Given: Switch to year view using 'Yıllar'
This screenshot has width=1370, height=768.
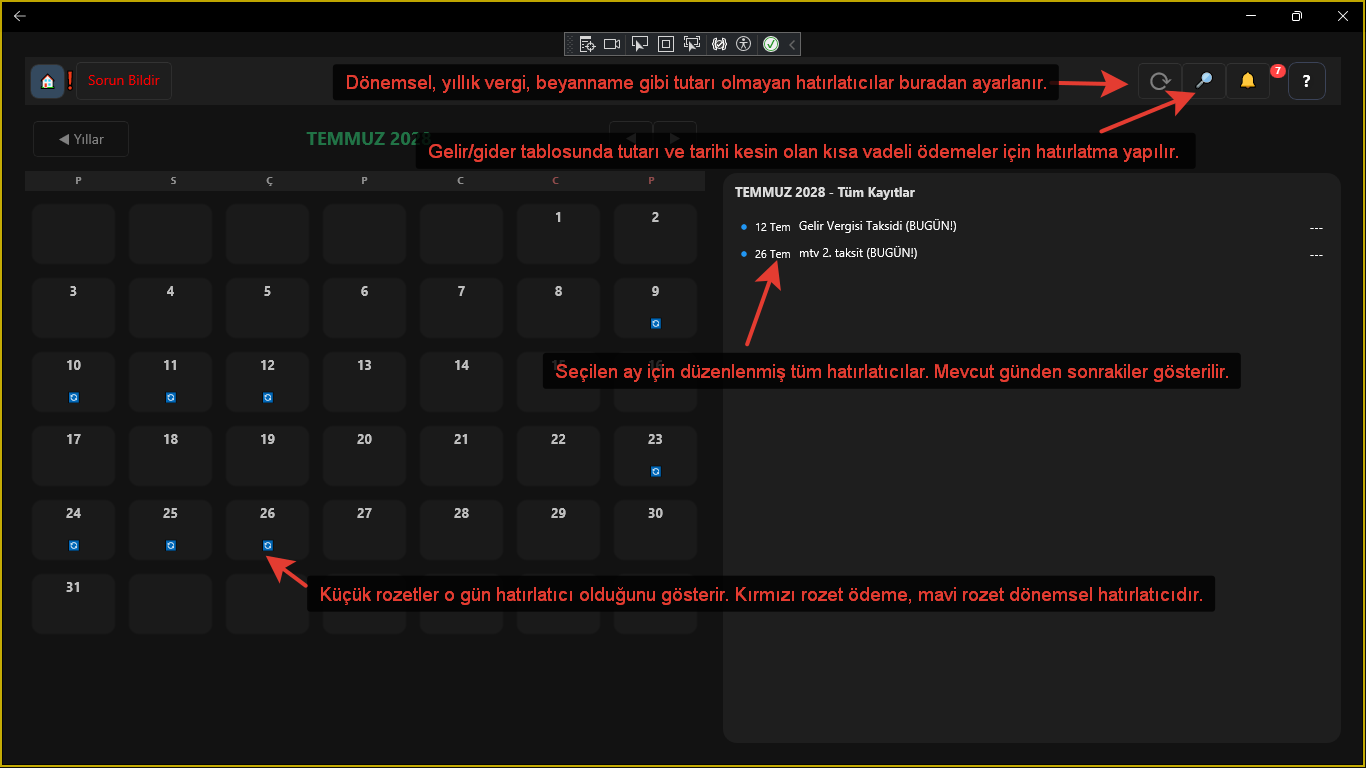Looking at the screenshot, I should pos(80,139).
